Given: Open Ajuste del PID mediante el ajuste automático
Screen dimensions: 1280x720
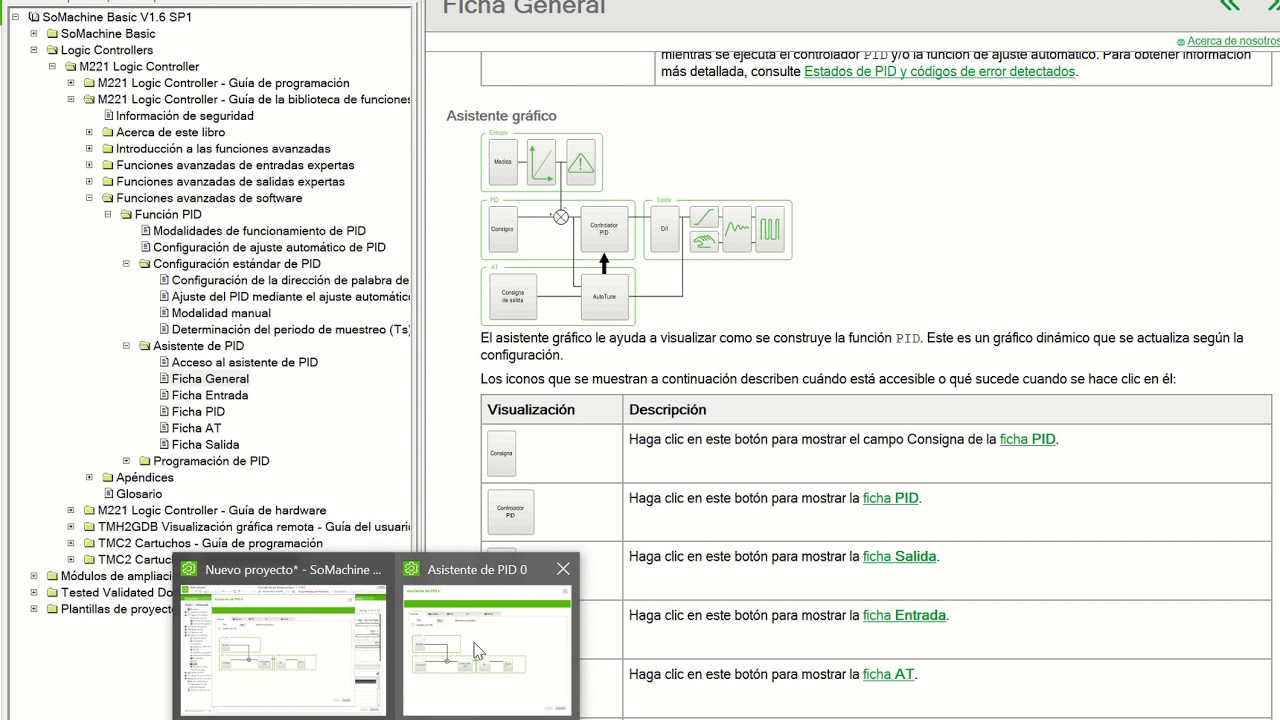Looking at the screenshot, I should [x=291, y=297].
